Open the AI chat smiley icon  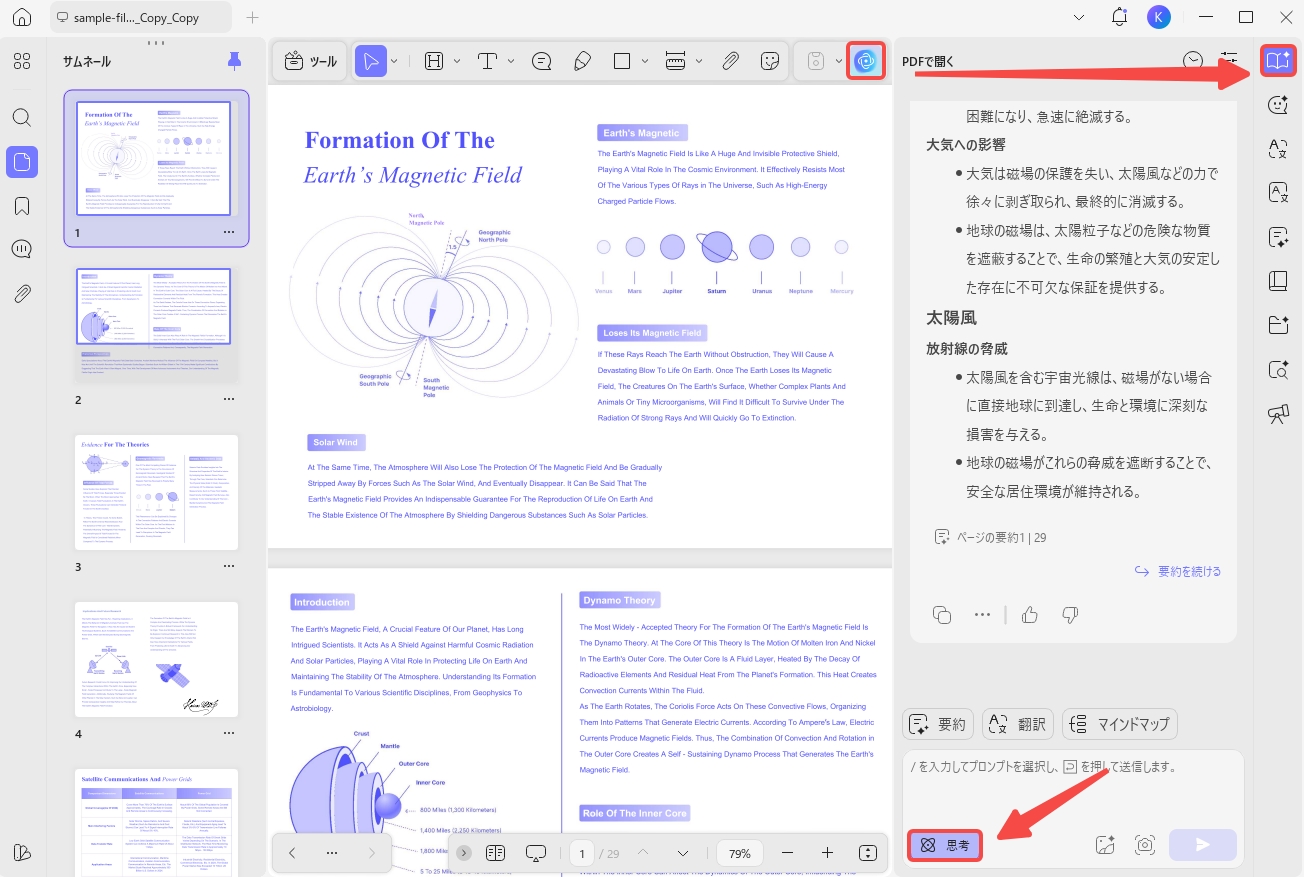(1277, 105)
